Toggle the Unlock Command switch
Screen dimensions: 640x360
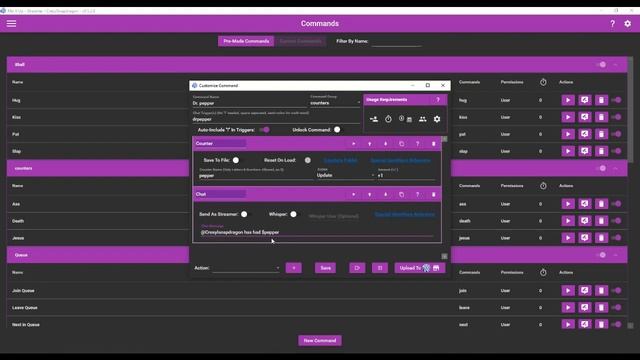click(x=336, y=130)
